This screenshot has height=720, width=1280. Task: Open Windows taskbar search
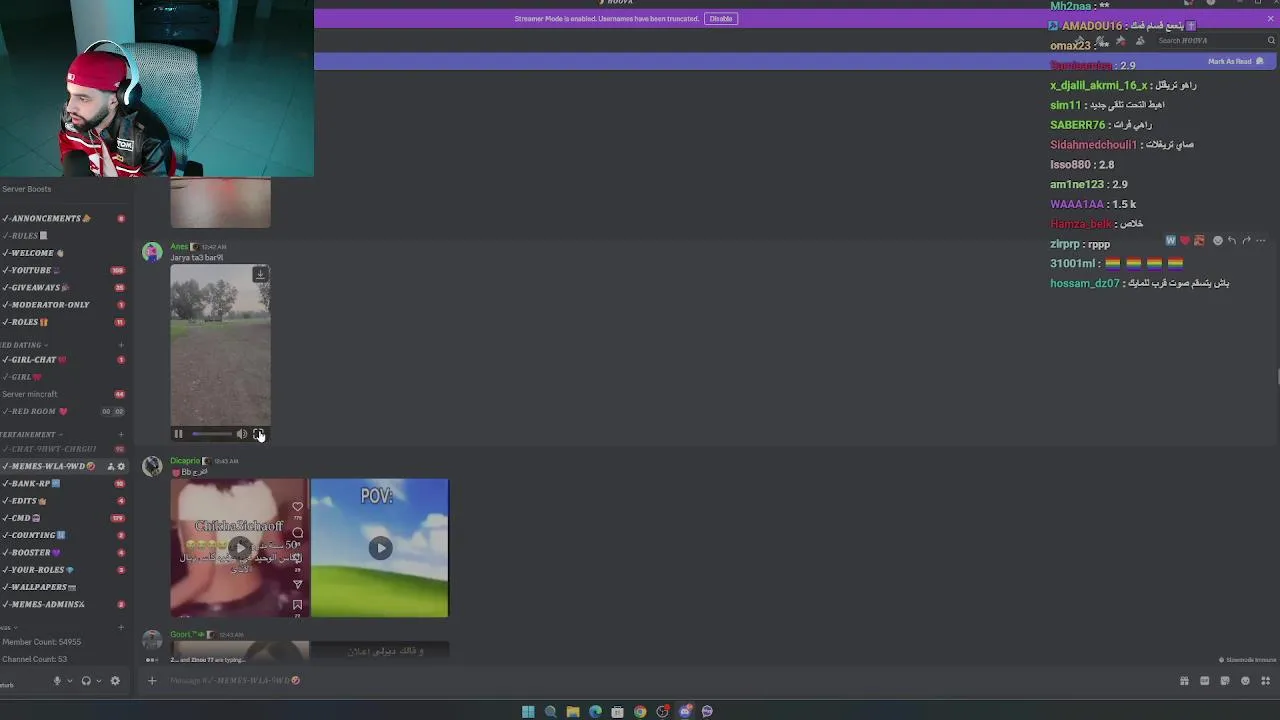coord(550,712)
